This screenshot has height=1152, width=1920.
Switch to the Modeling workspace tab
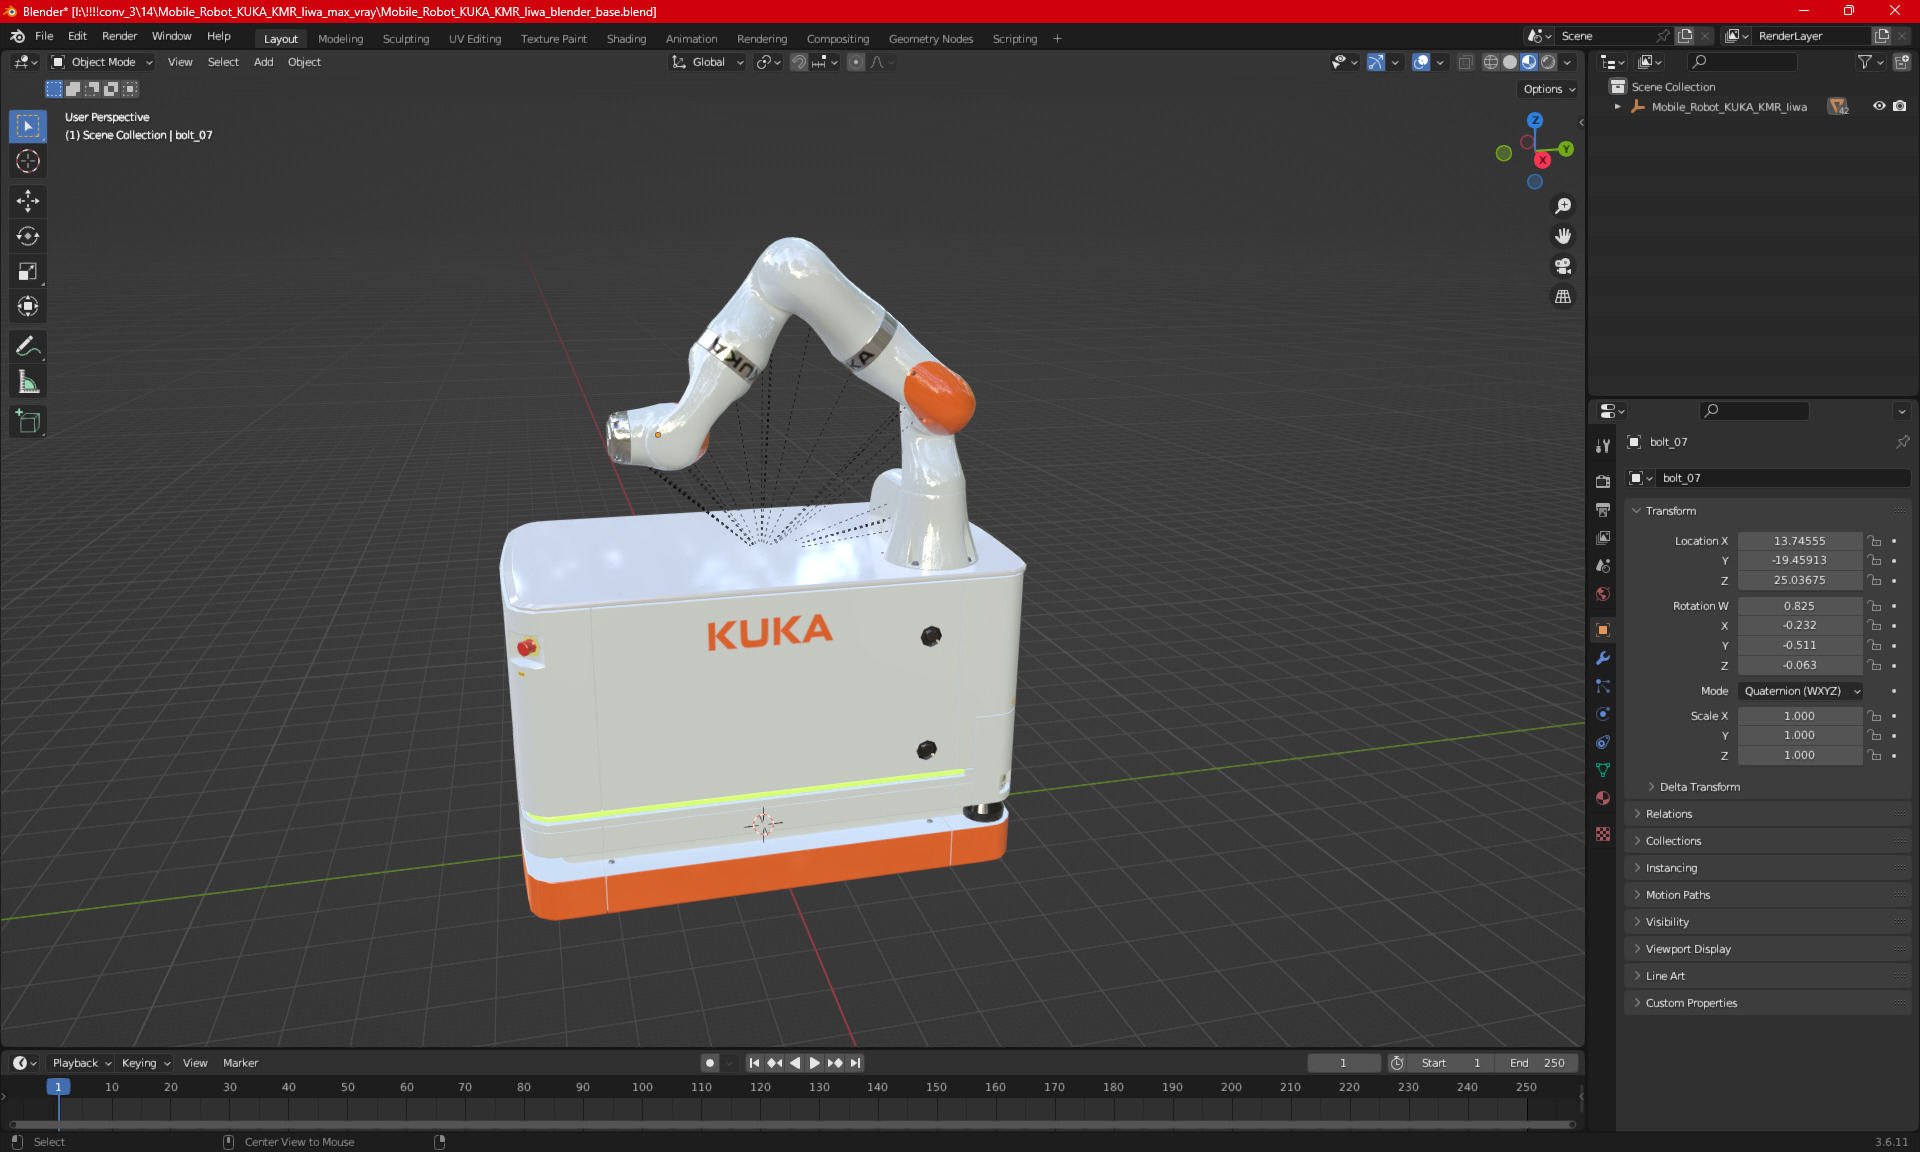pyautogui.click(x=340, y=39)
